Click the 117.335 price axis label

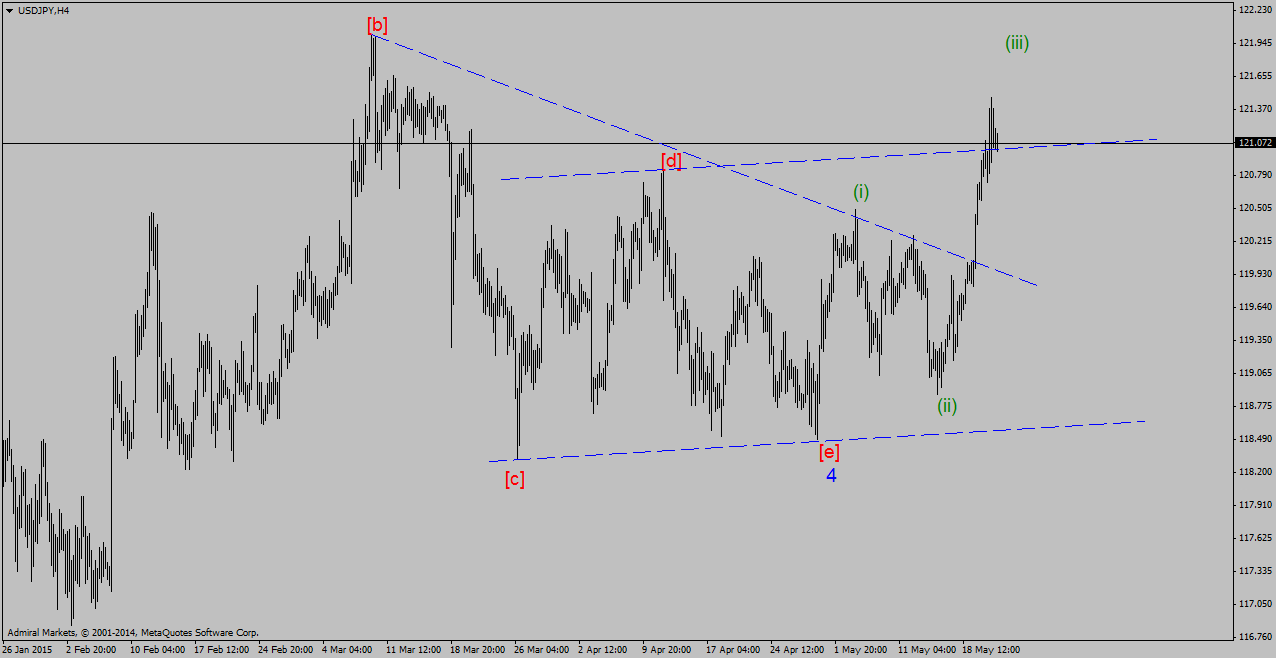(x=1254, y=571)
